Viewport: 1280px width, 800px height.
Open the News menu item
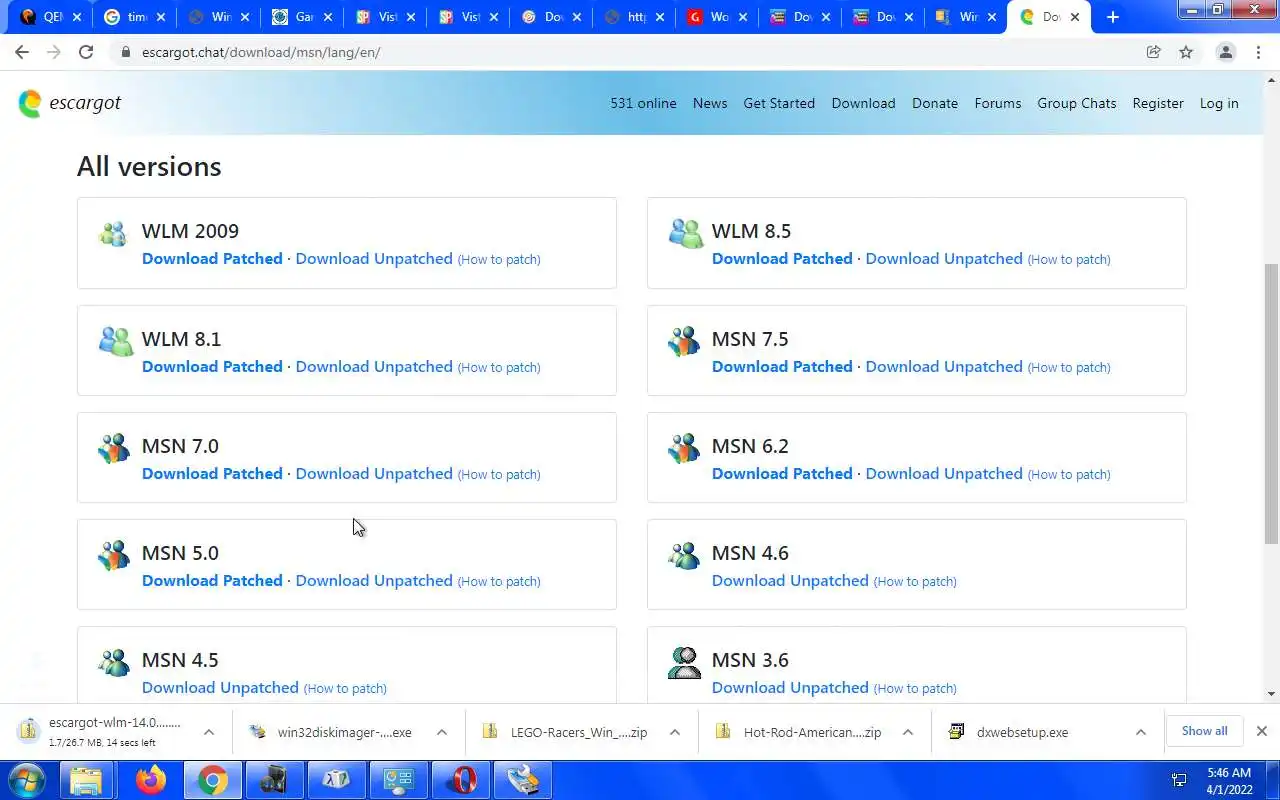[710, 103]
